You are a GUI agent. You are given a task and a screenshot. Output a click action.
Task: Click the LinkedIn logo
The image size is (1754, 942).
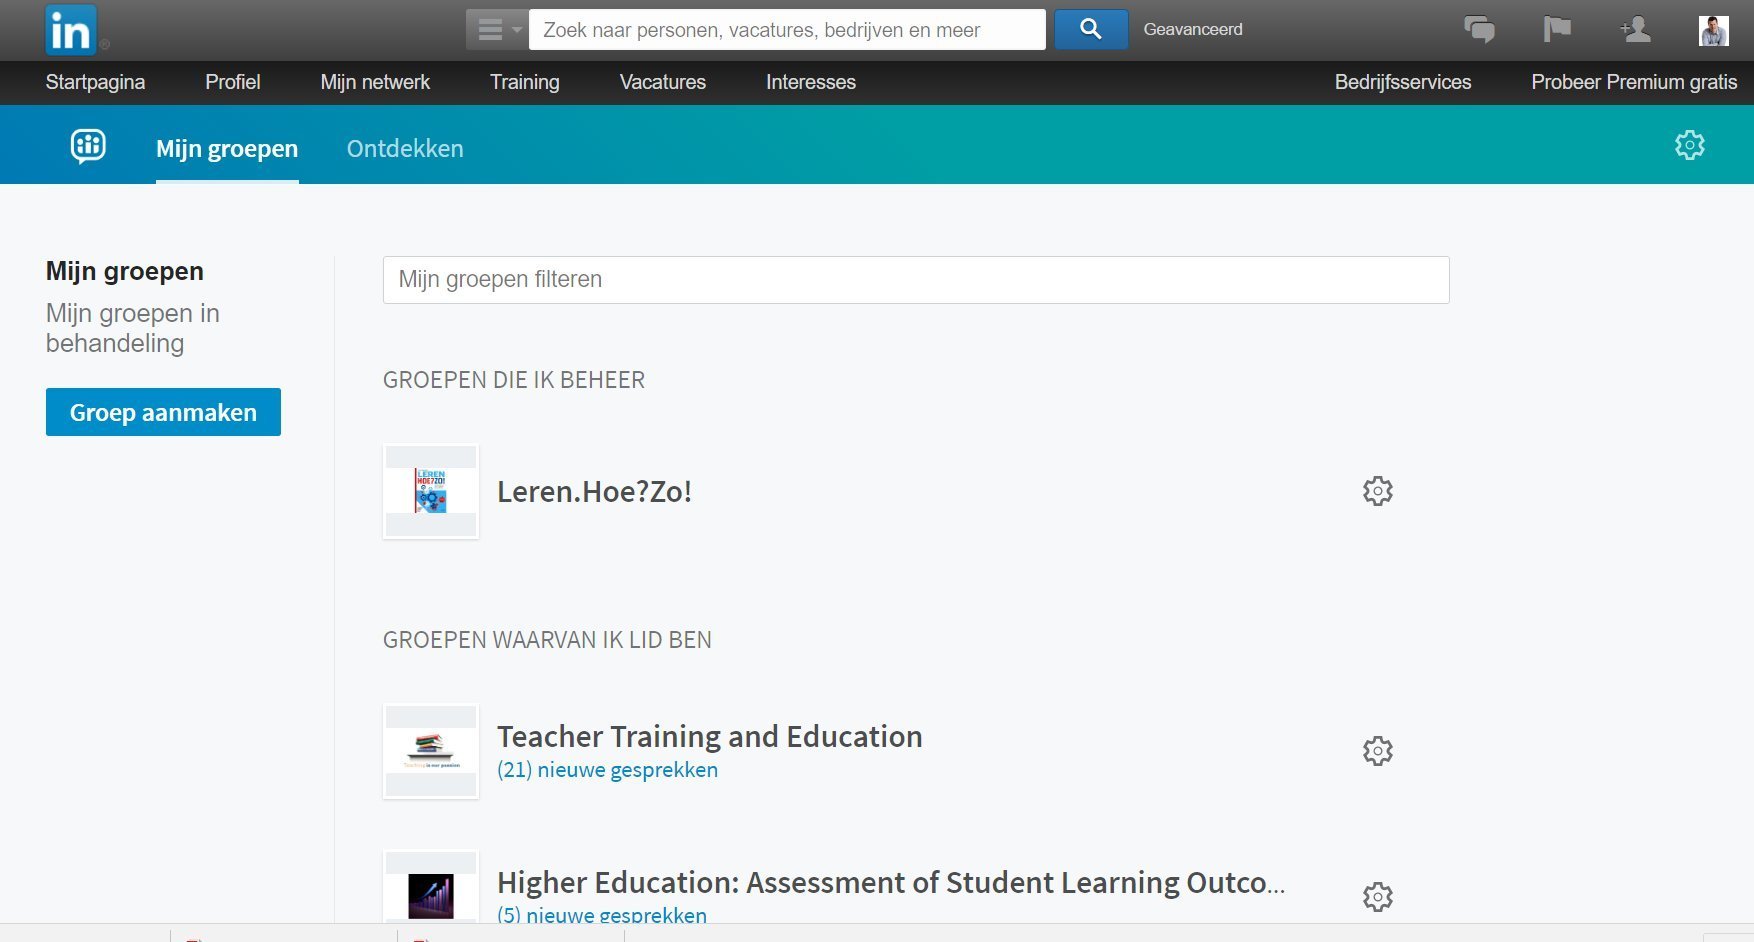click(x=71, y=30)
